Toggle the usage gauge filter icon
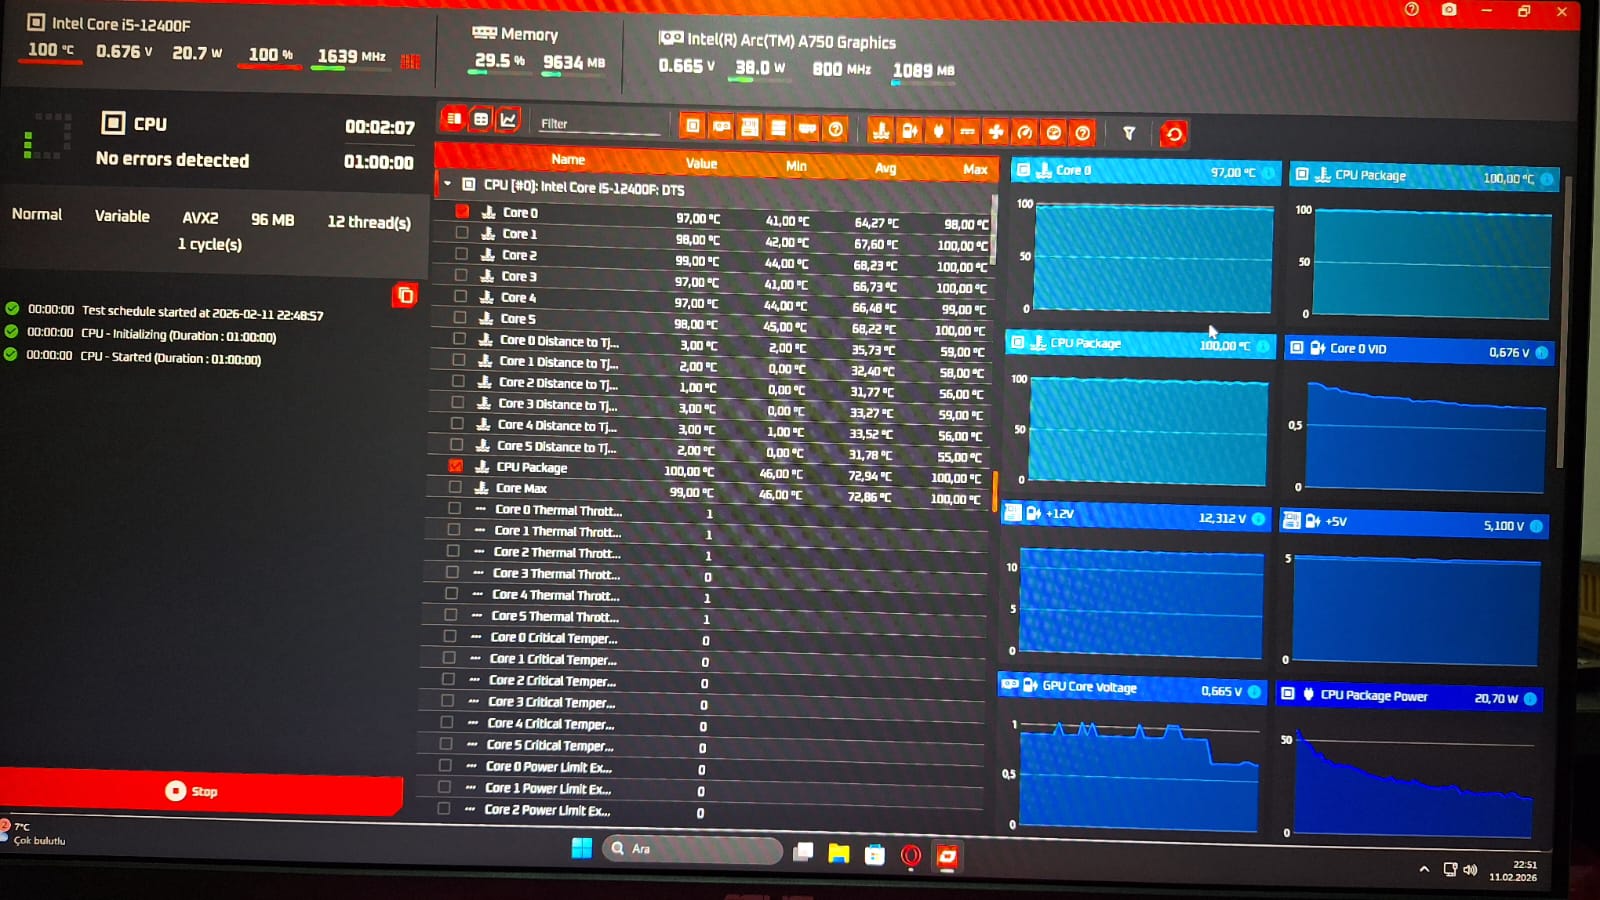The height and width of the screenshot is (900, 1600). click(1053, 133)
